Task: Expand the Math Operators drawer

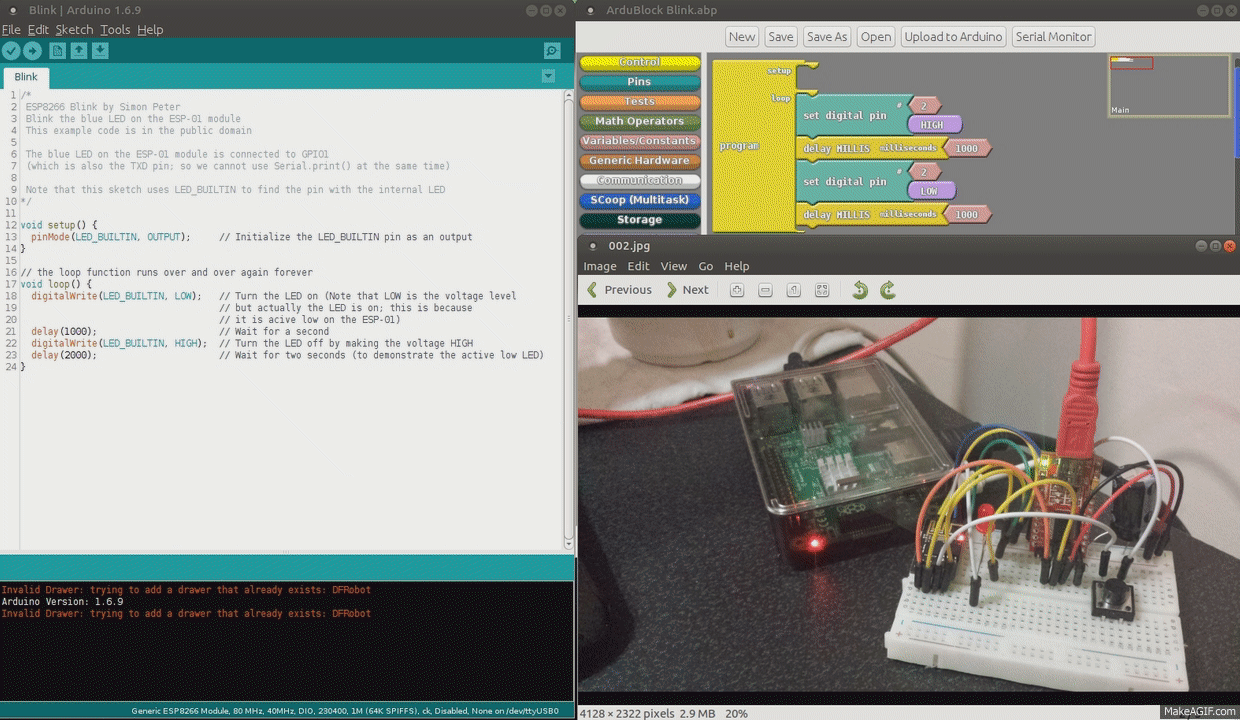Action: pos(639,121)
